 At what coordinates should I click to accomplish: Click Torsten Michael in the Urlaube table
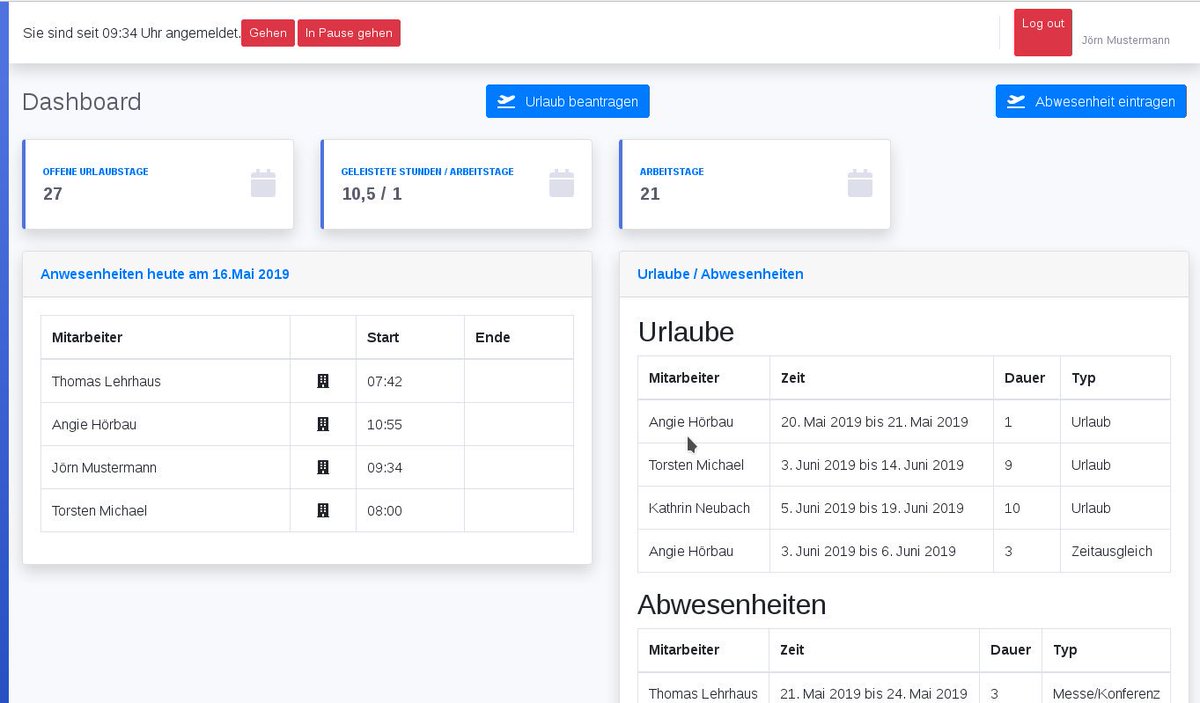coord(696,465)
